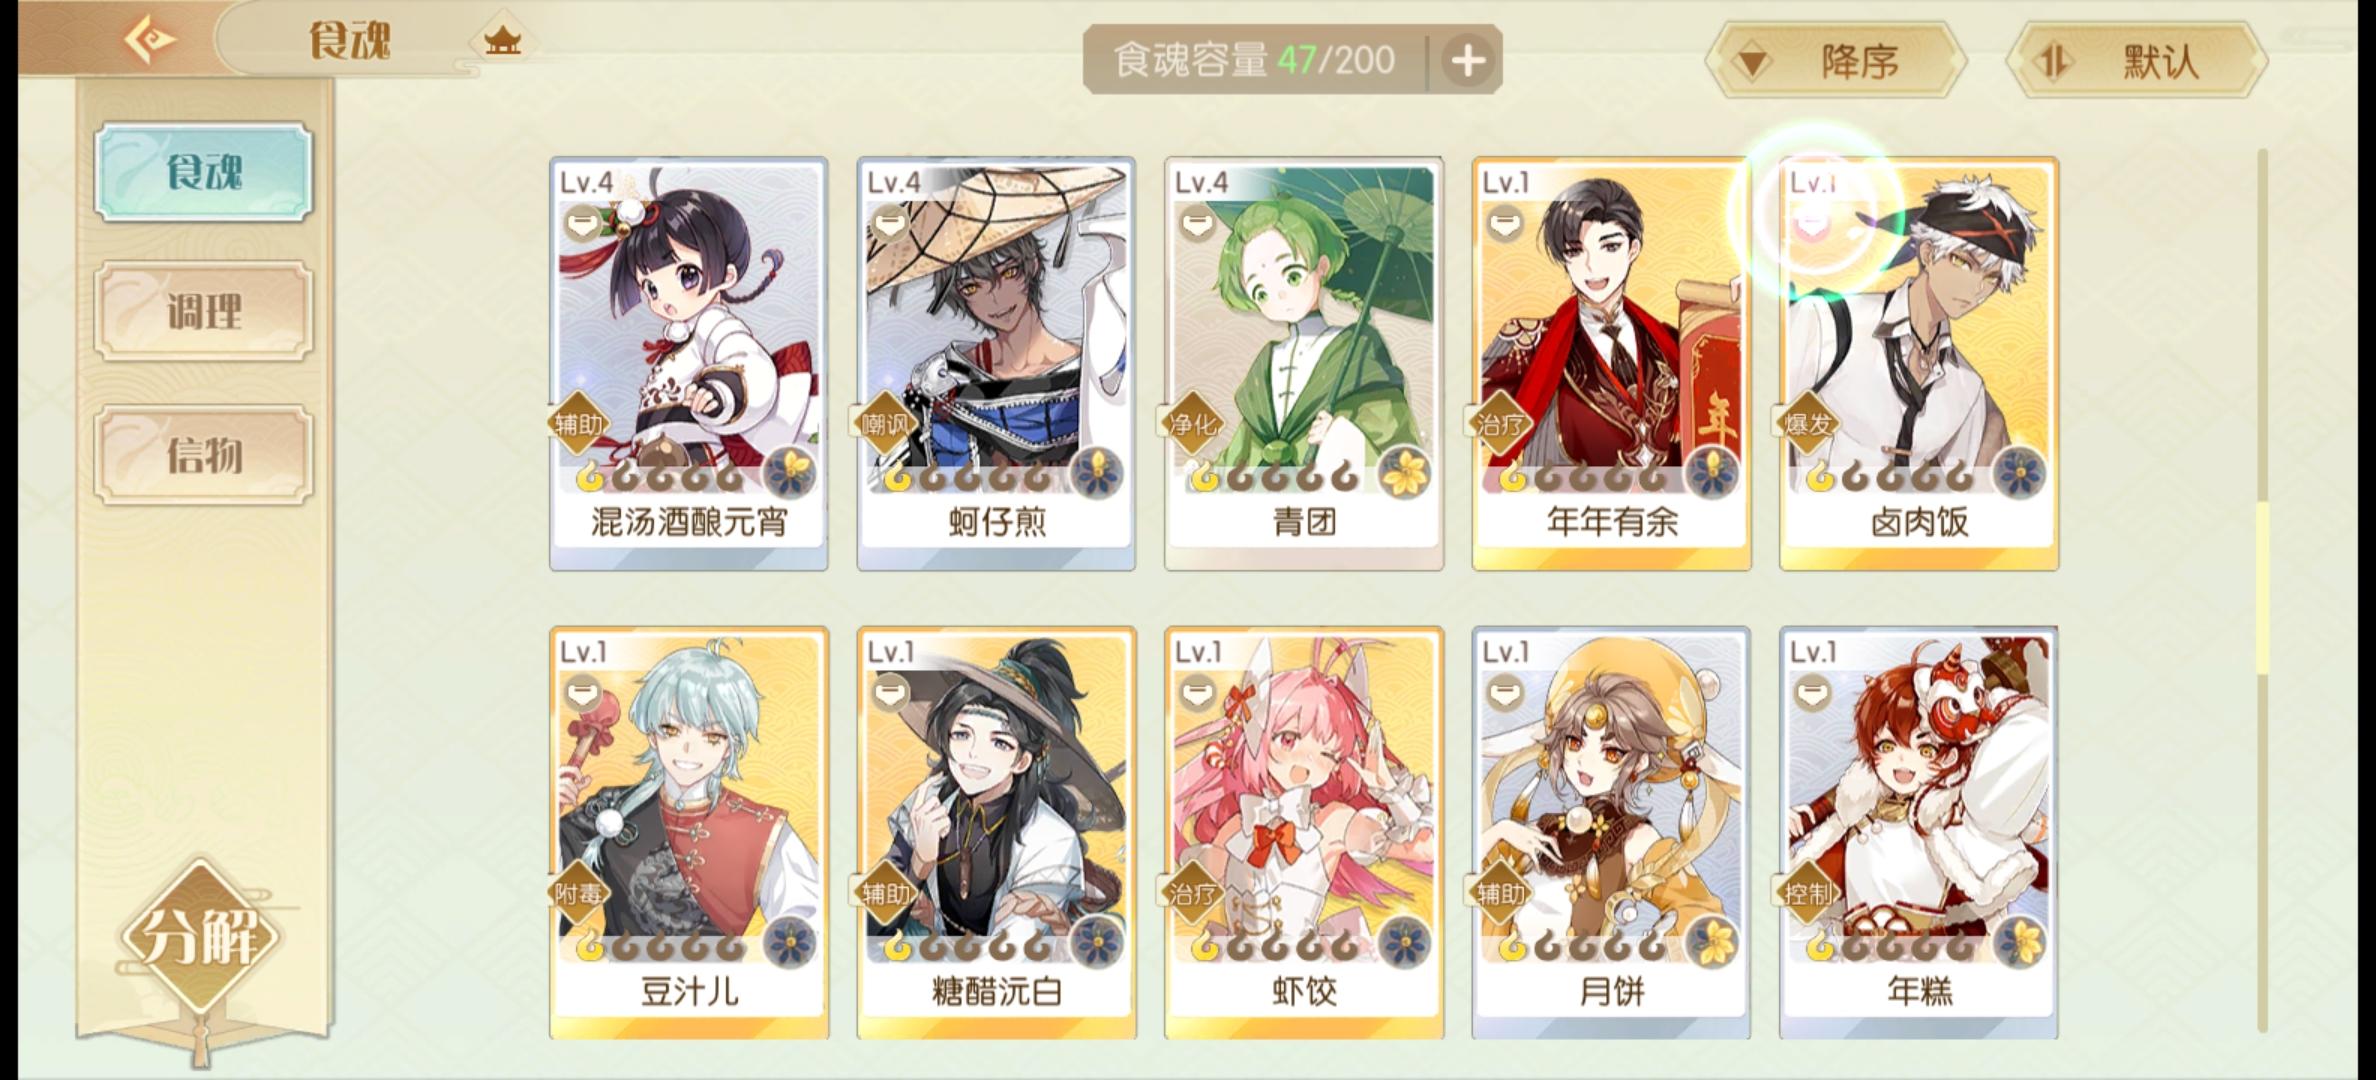Open the home pagoda icon
2376x1080 pixels.
point(502,41)
